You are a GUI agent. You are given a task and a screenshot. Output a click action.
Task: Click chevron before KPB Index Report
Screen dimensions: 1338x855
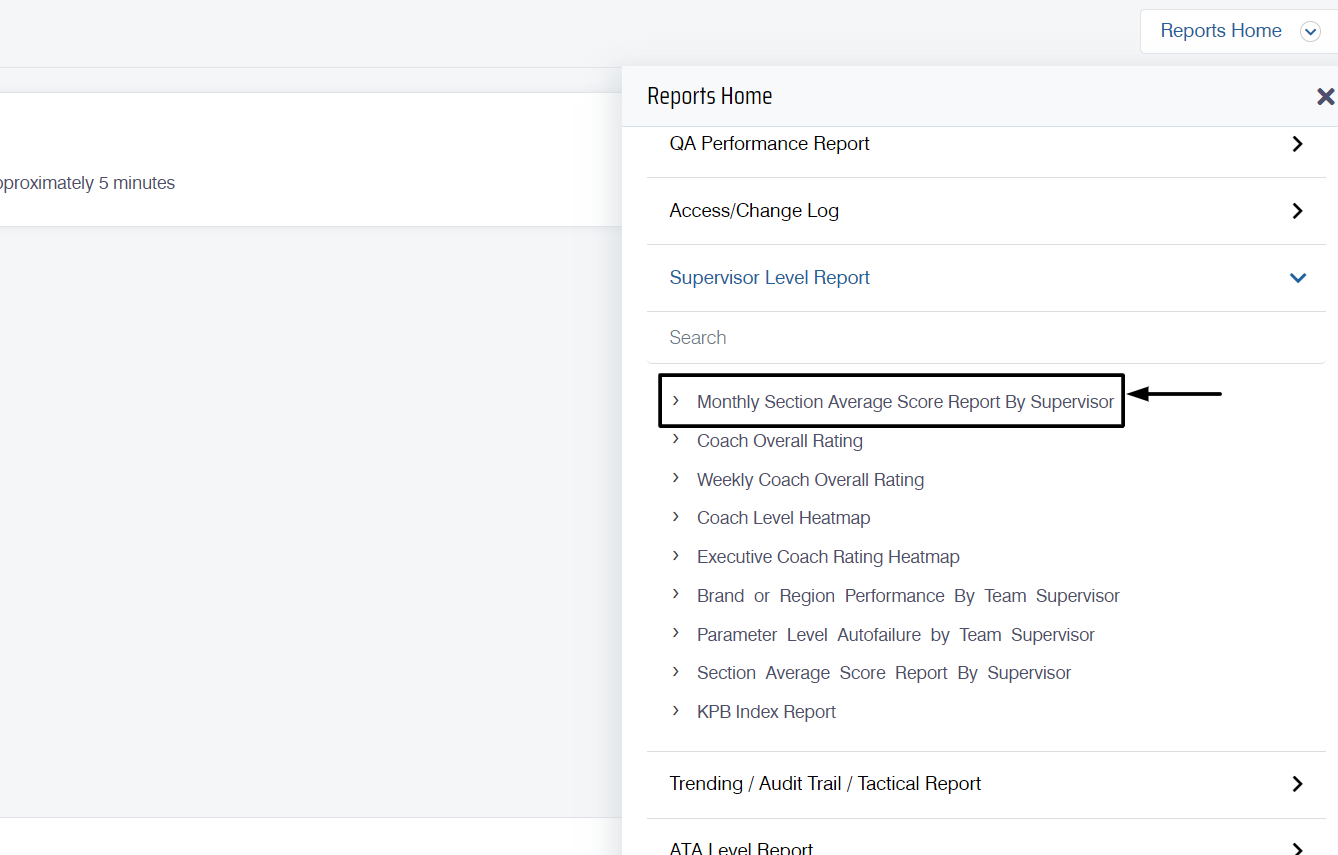[676, 710]
